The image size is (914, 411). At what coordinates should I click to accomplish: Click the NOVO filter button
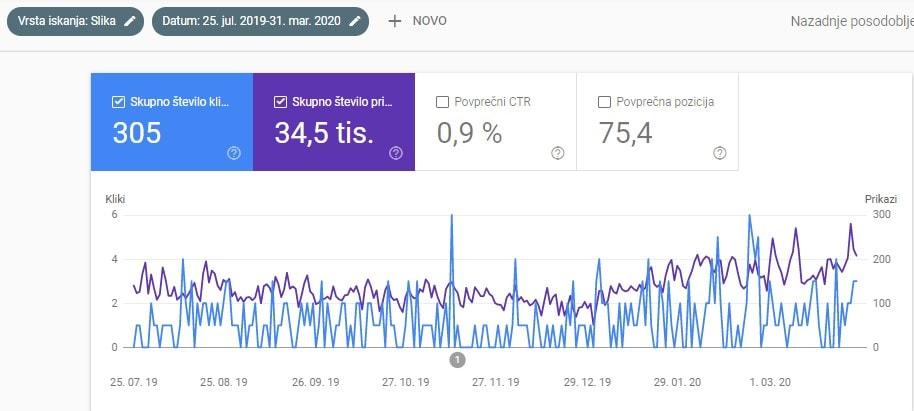pos(418,22)
